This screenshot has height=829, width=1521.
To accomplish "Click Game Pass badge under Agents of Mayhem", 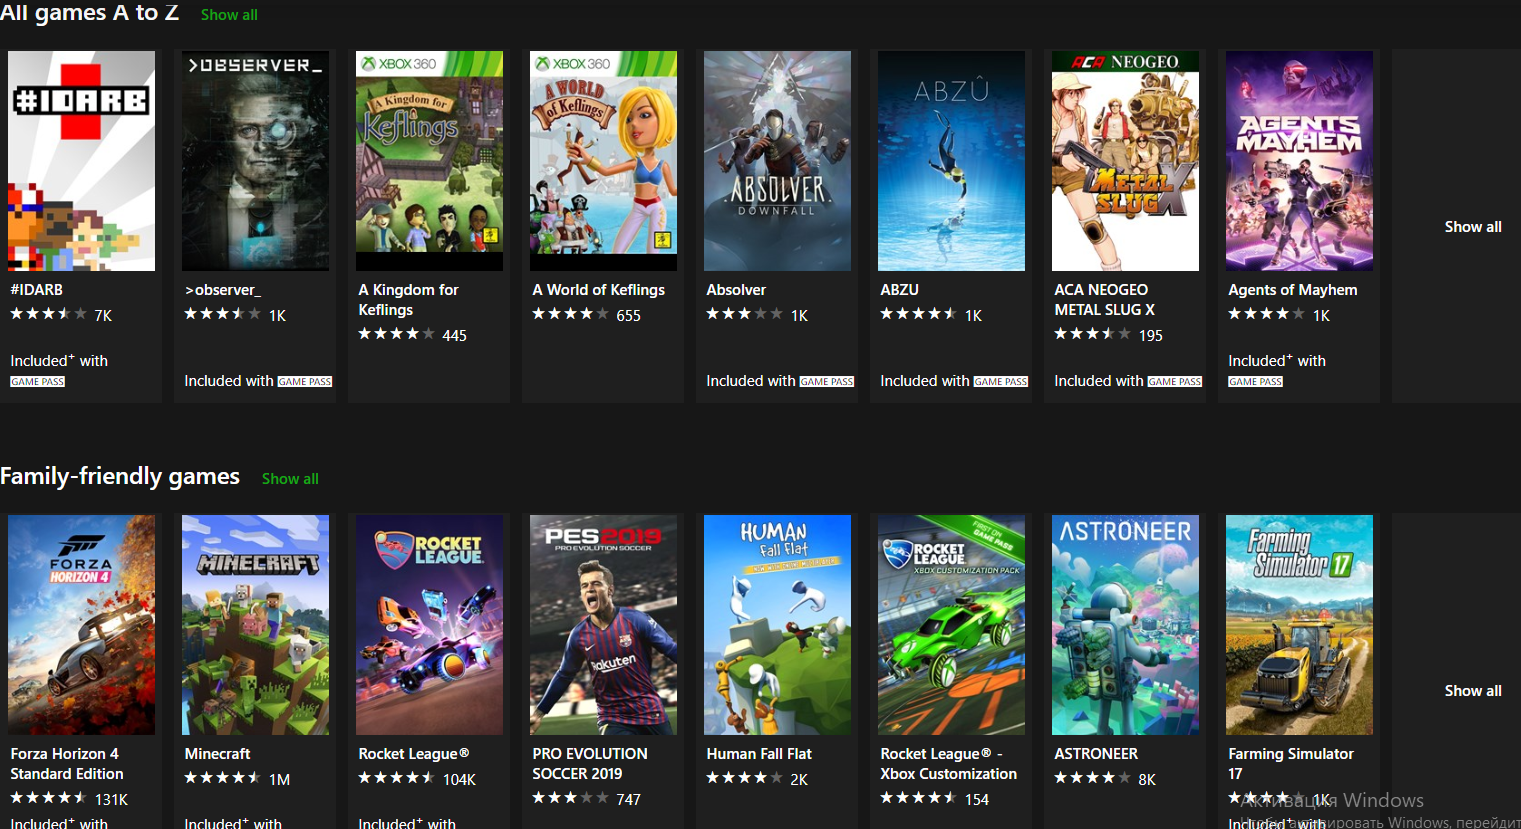I will (x=1255, y=382).
